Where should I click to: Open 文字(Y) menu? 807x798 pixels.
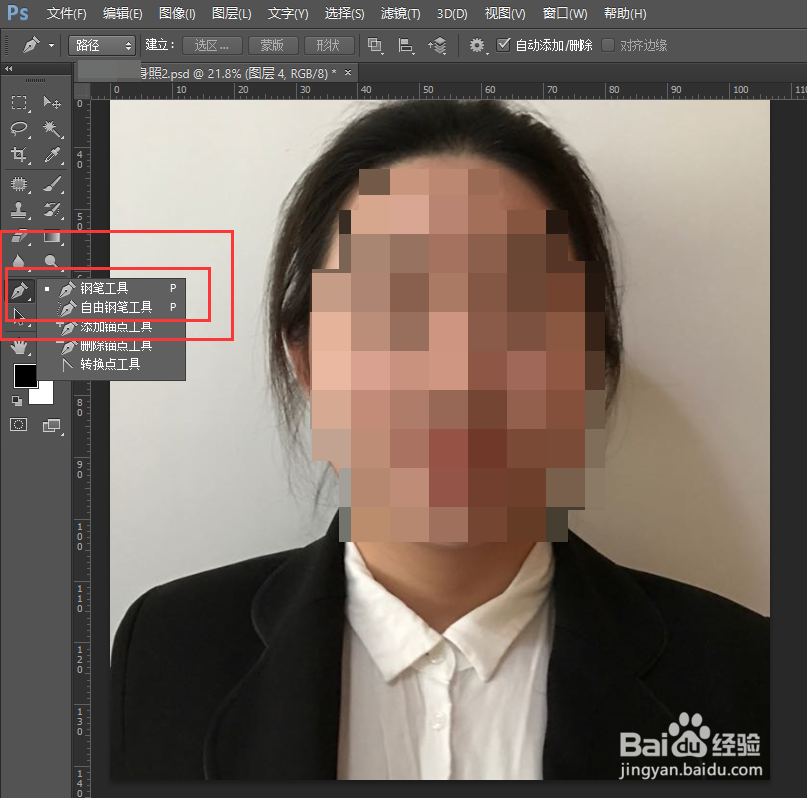[288, 13]
